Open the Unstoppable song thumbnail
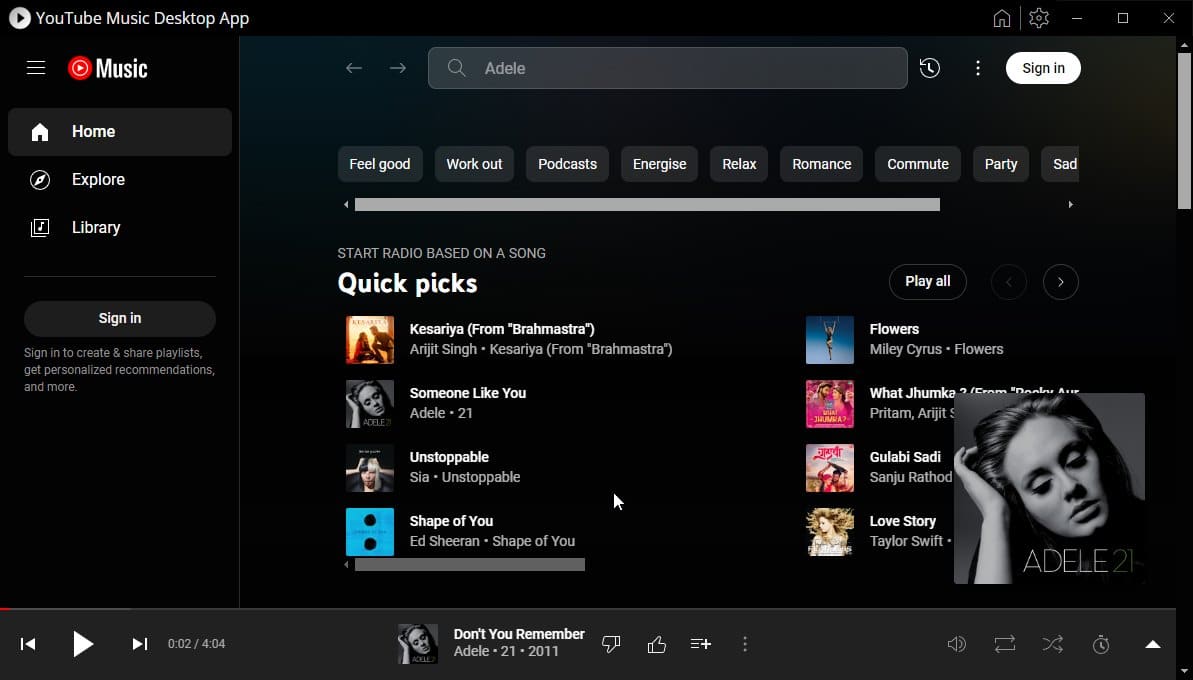This screenshot has width=1193, height=680. [x=370, y=468]
